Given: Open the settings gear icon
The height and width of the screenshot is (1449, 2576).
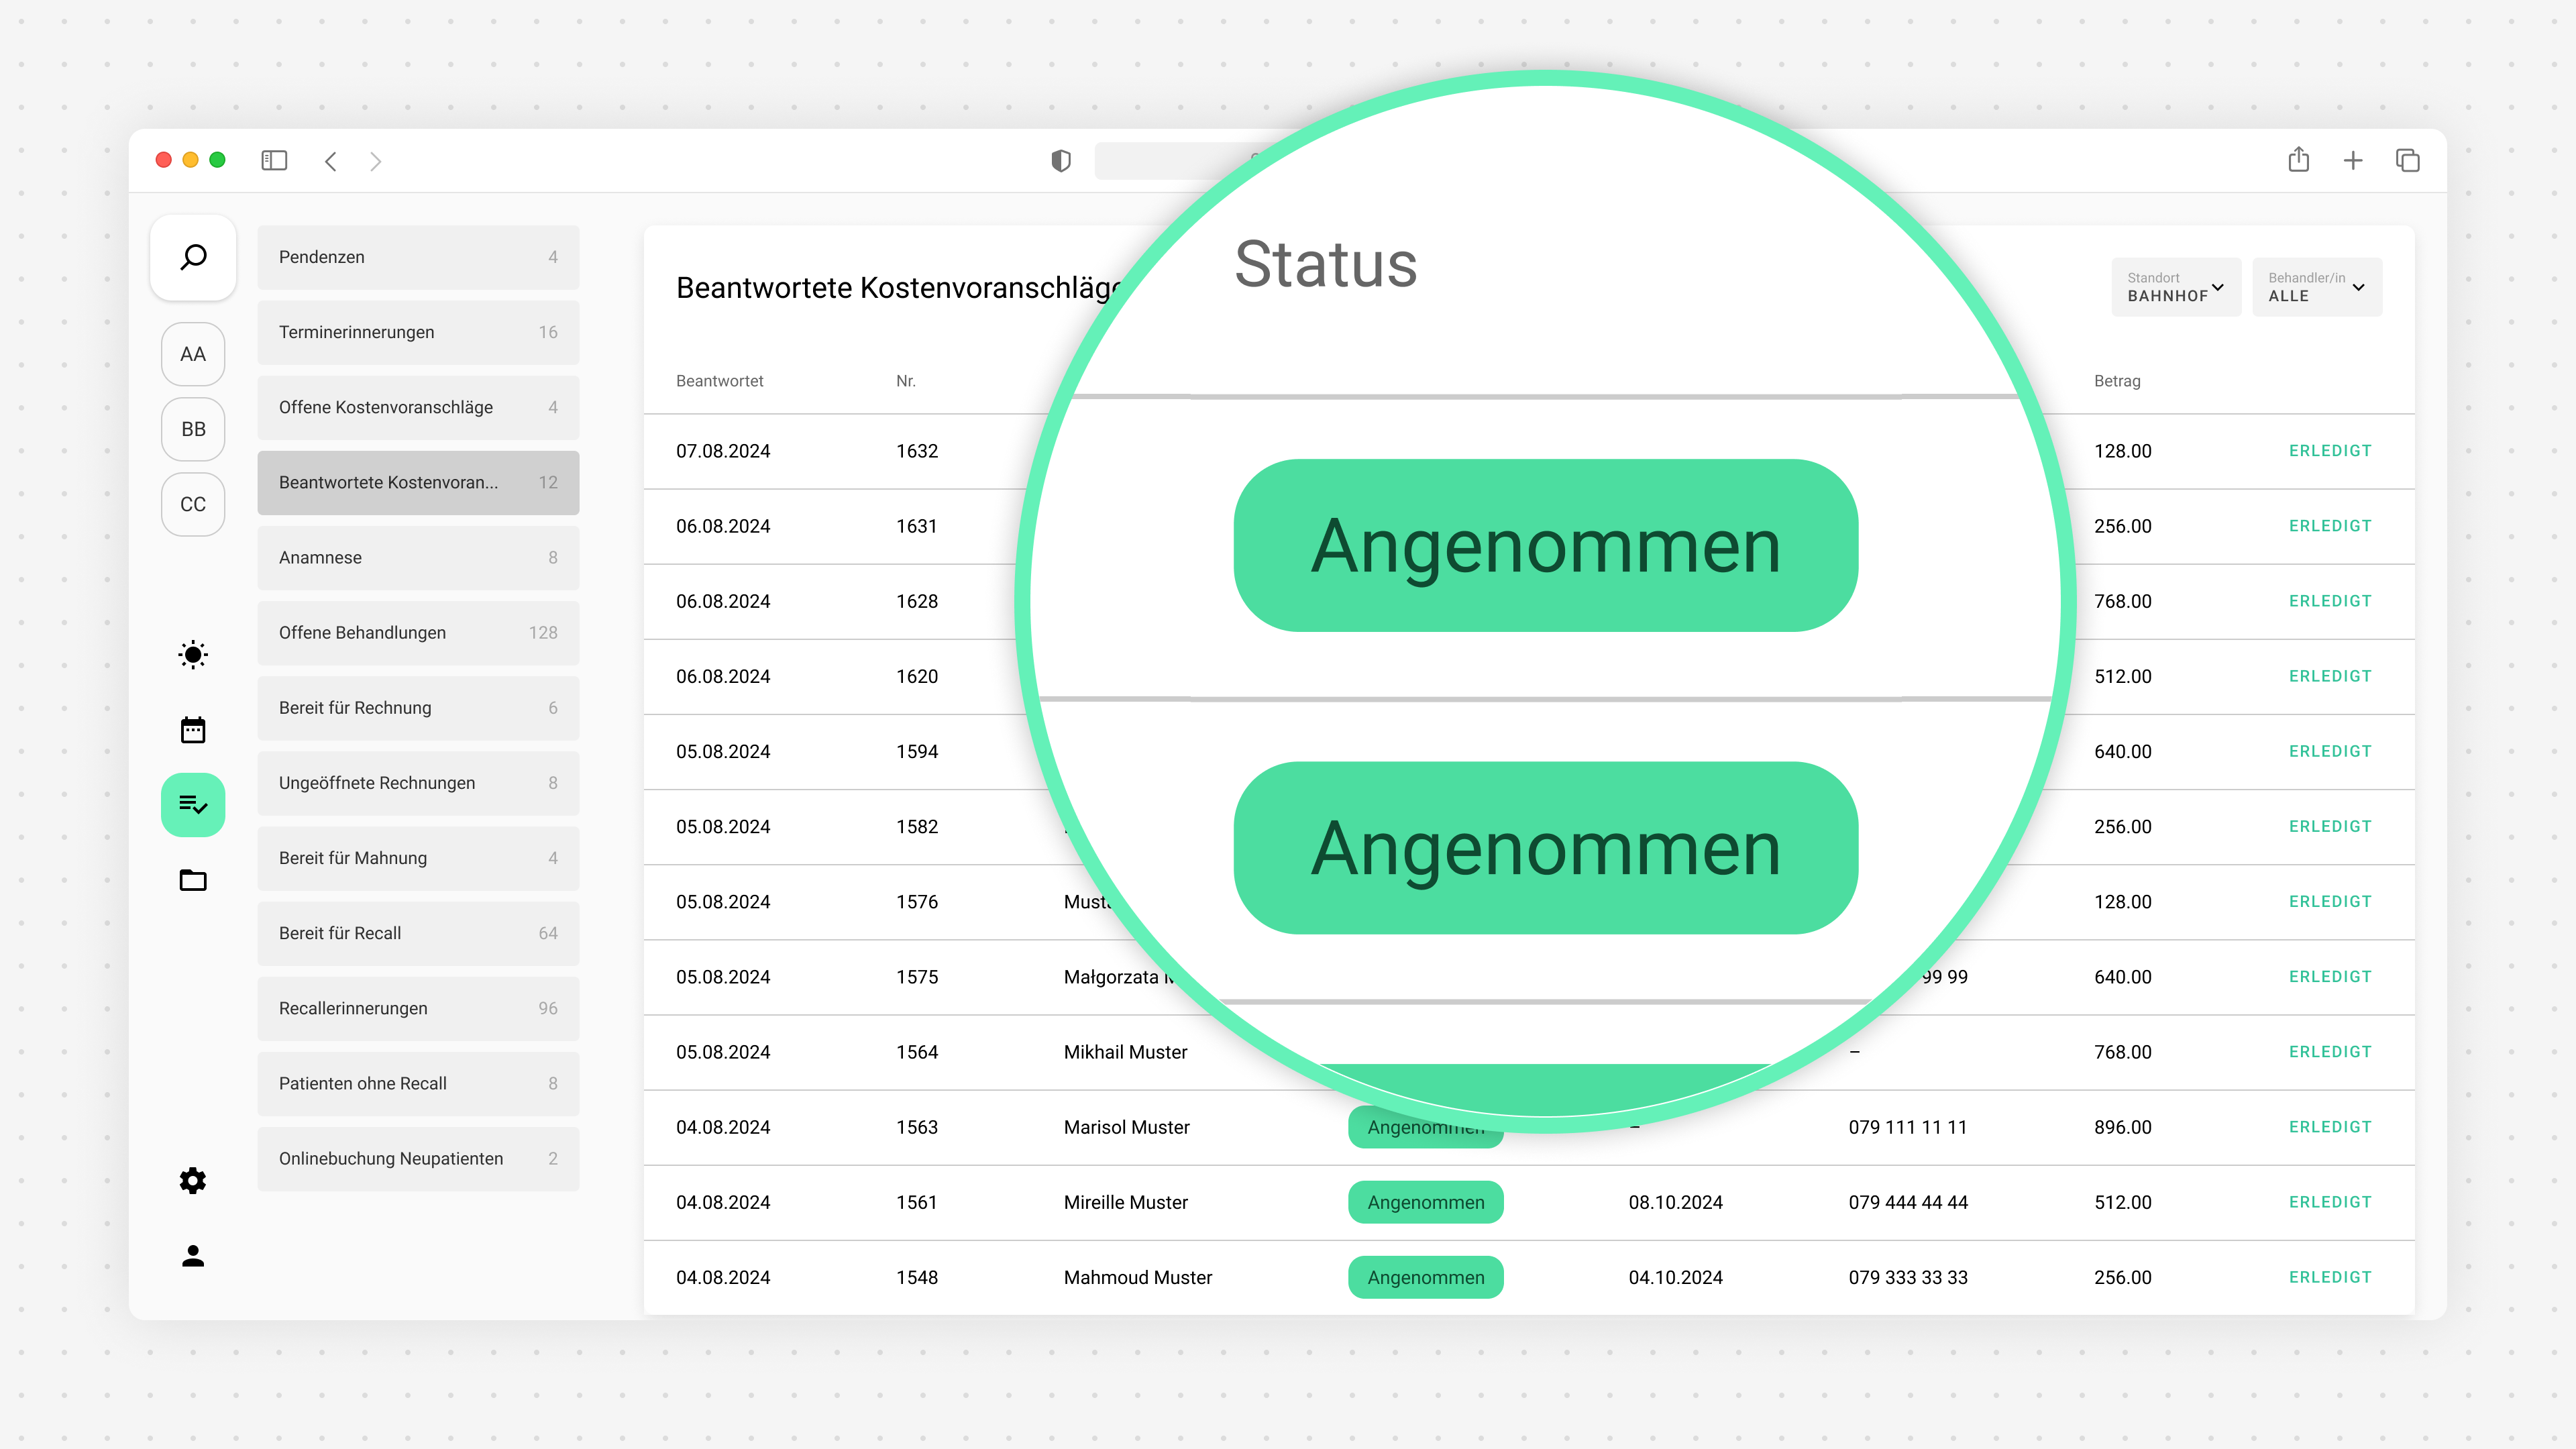Looking at the screenshot, I should point(193,1181).
